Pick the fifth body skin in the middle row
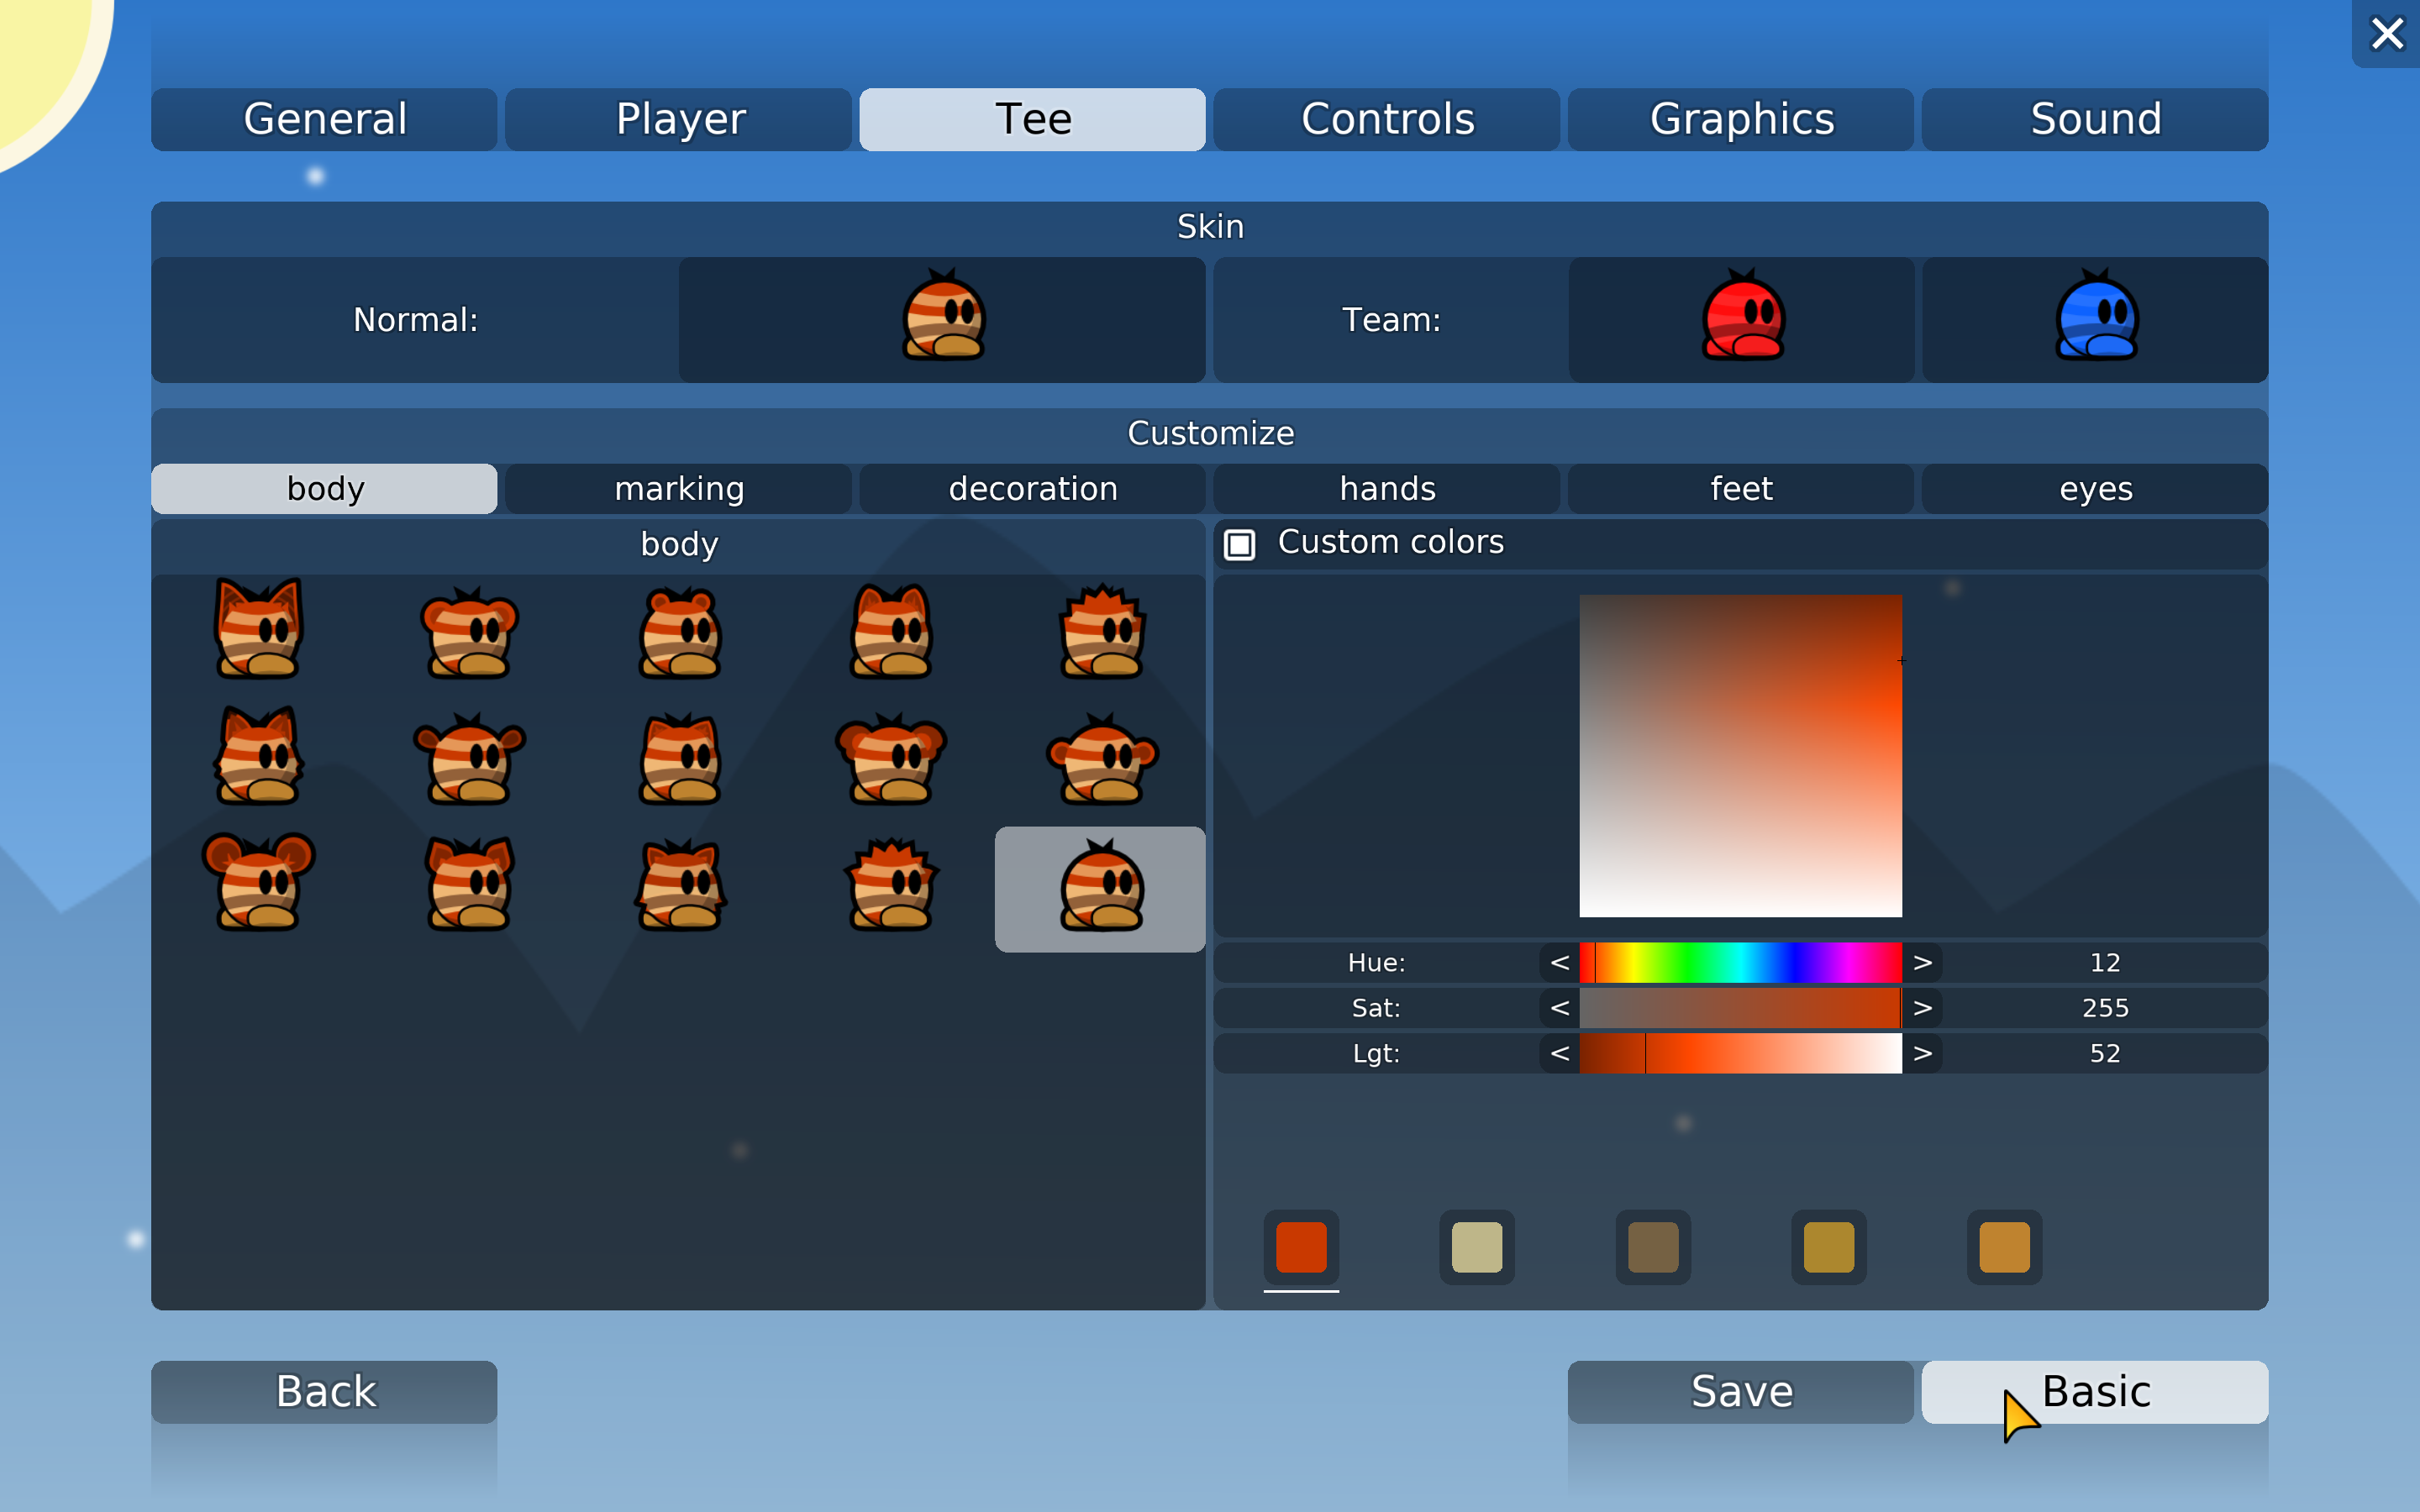 click(x=1102, y=759)
